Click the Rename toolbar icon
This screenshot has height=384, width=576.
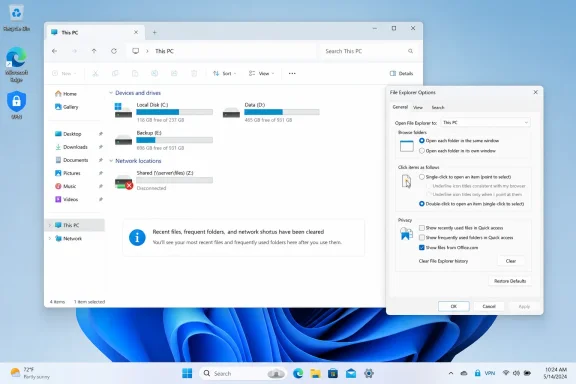click(155, 73)
